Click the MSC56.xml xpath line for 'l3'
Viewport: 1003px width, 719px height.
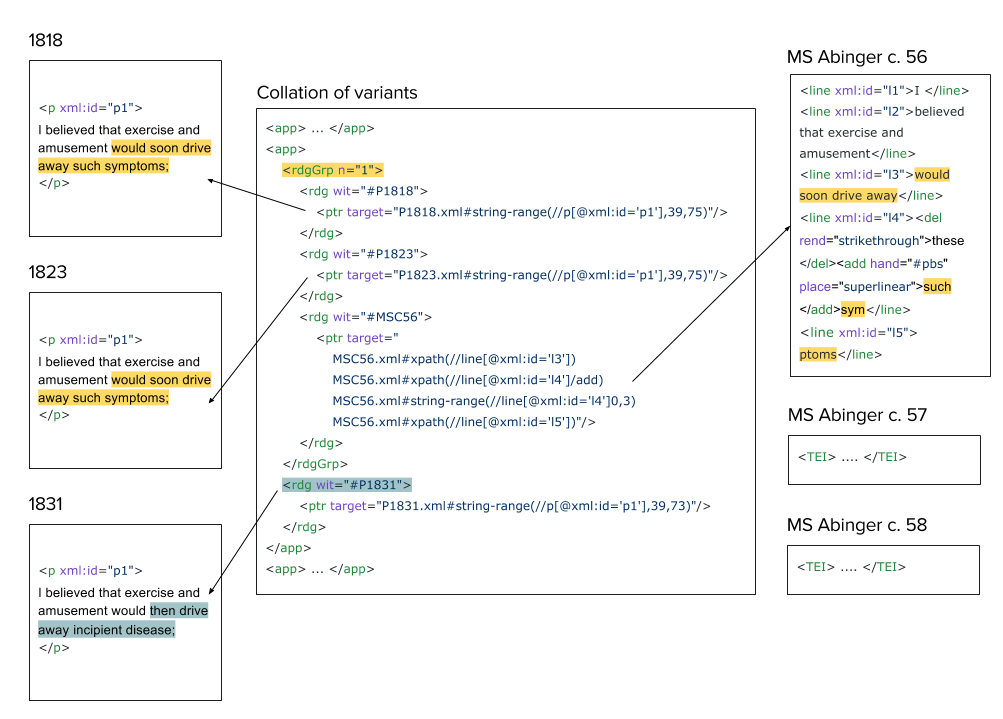(x=454, y=359)
